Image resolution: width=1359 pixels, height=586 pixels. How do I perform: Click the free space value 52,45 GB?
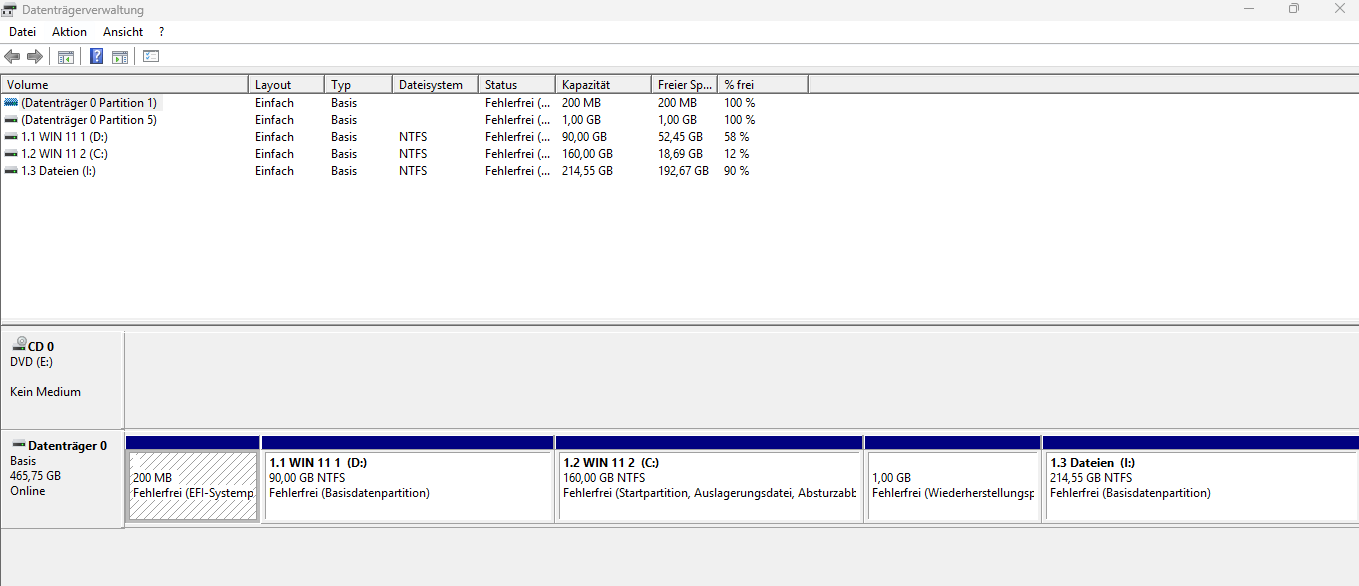coord(680,137)
